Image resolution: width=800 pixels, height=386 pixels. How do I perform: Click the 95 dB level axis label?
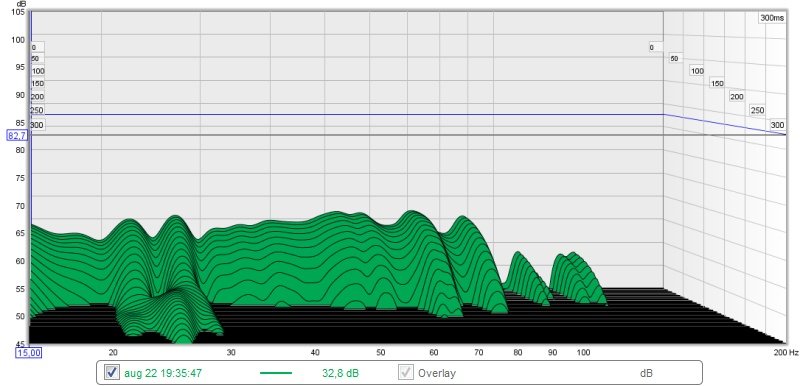tap(20, 67)
